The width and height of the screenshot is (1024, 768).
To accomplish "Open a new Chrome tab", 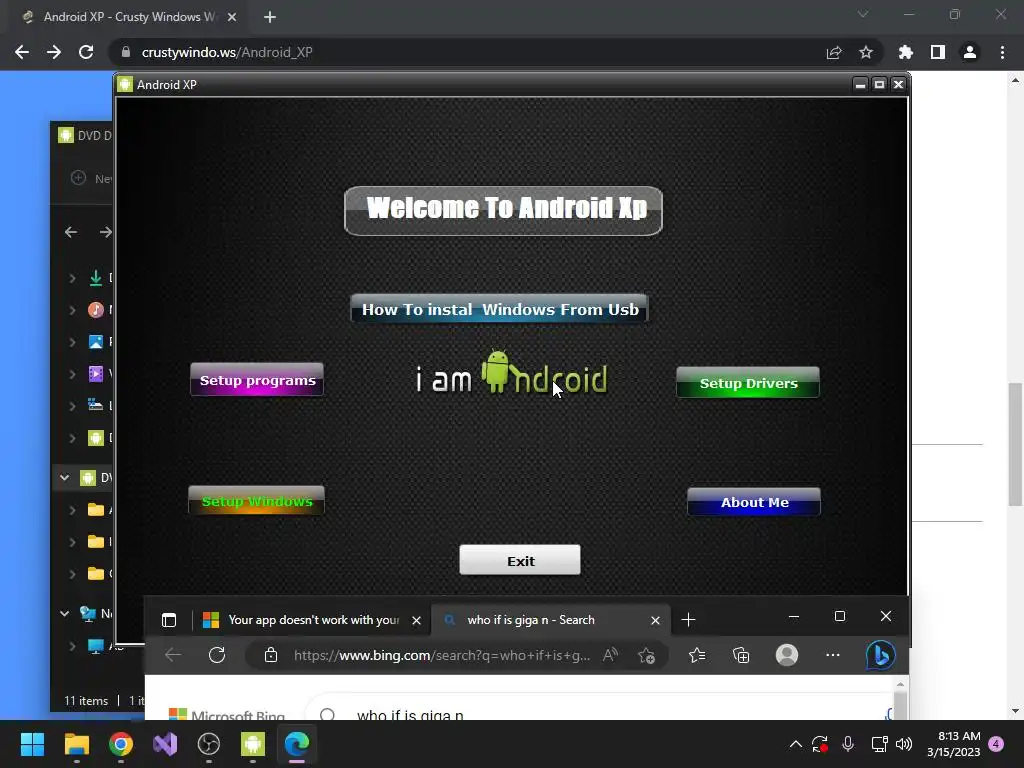I will pos(270,17).
